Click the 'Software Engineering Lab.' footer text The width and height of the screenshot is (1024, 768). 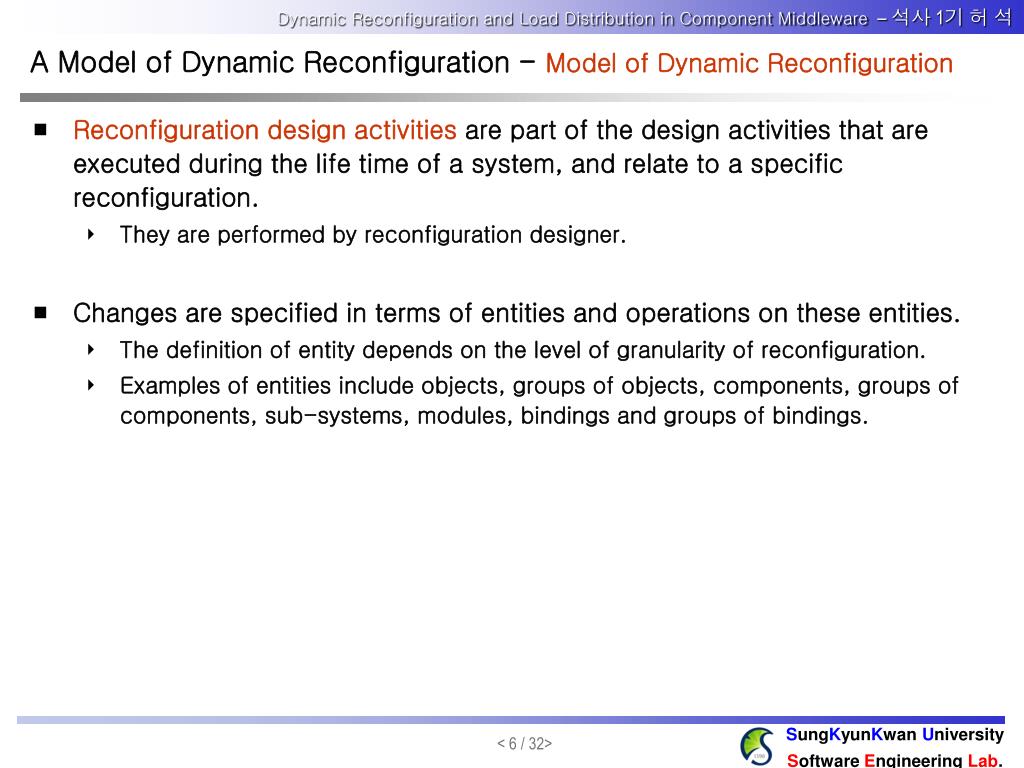(x=895, y=760)
